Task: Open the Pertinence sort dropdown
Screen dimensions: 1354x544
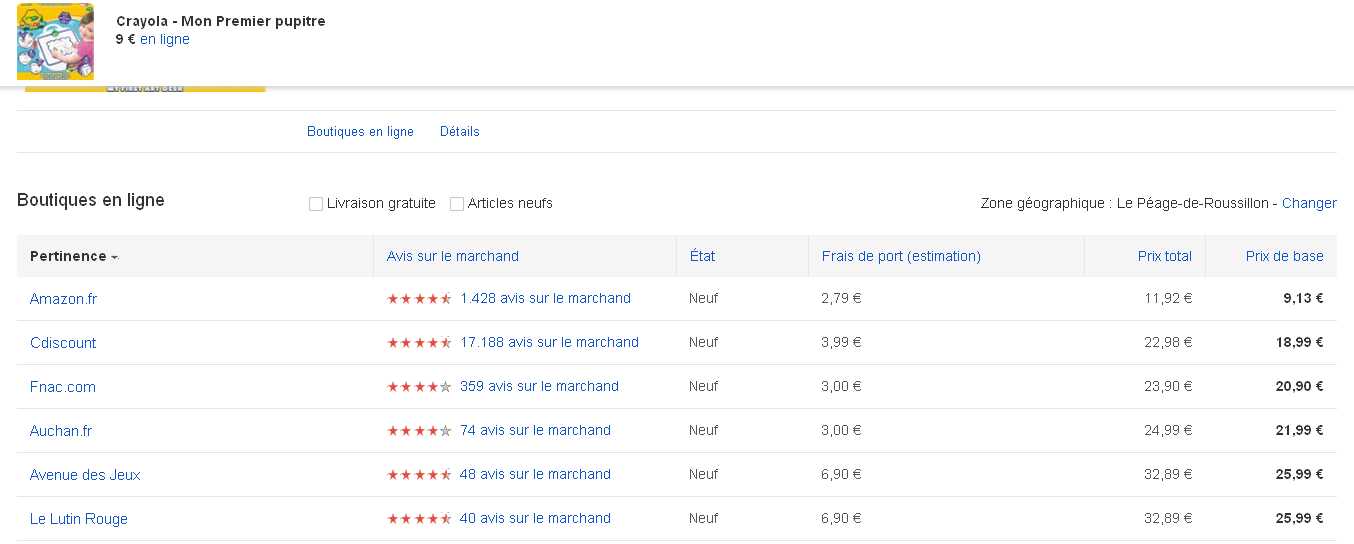Action: click(74, 257)
